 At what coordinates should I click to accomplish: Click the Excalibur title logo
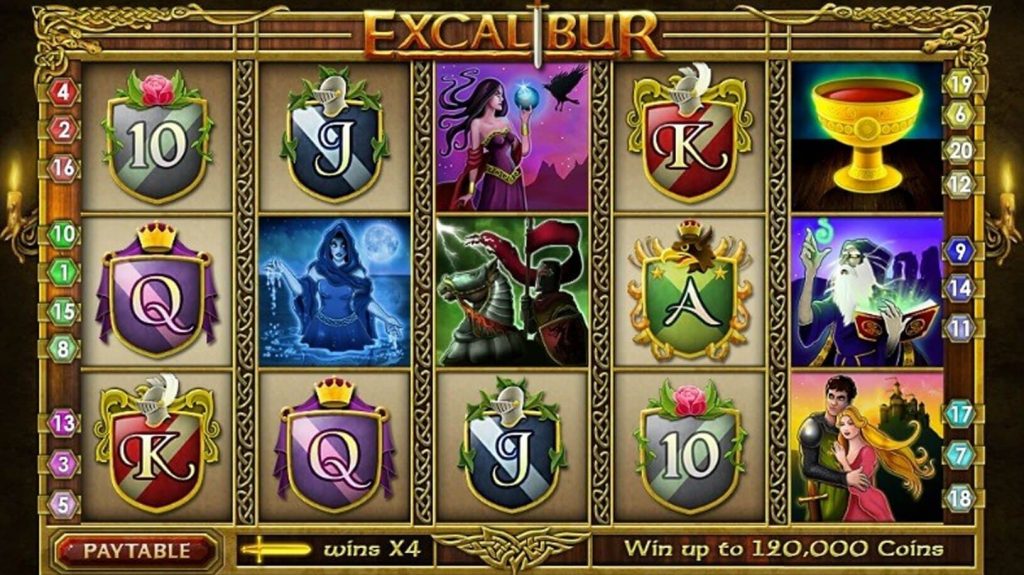[512, 34]
